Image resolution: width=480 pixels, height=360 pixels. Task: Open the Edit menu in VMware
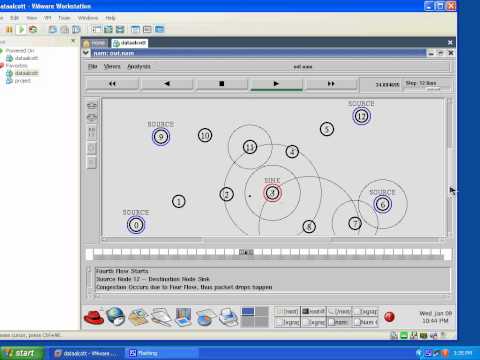coord(14,18)
